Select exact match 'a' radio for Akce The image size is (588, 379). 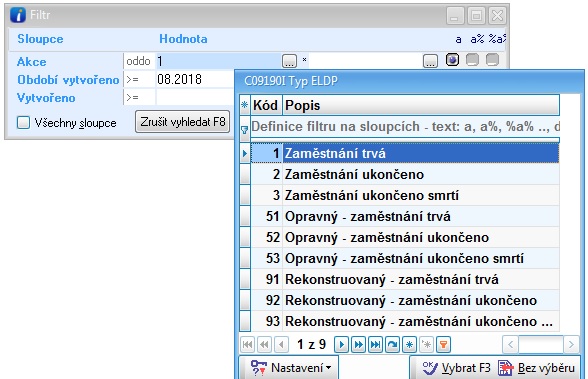coord(452,60)
